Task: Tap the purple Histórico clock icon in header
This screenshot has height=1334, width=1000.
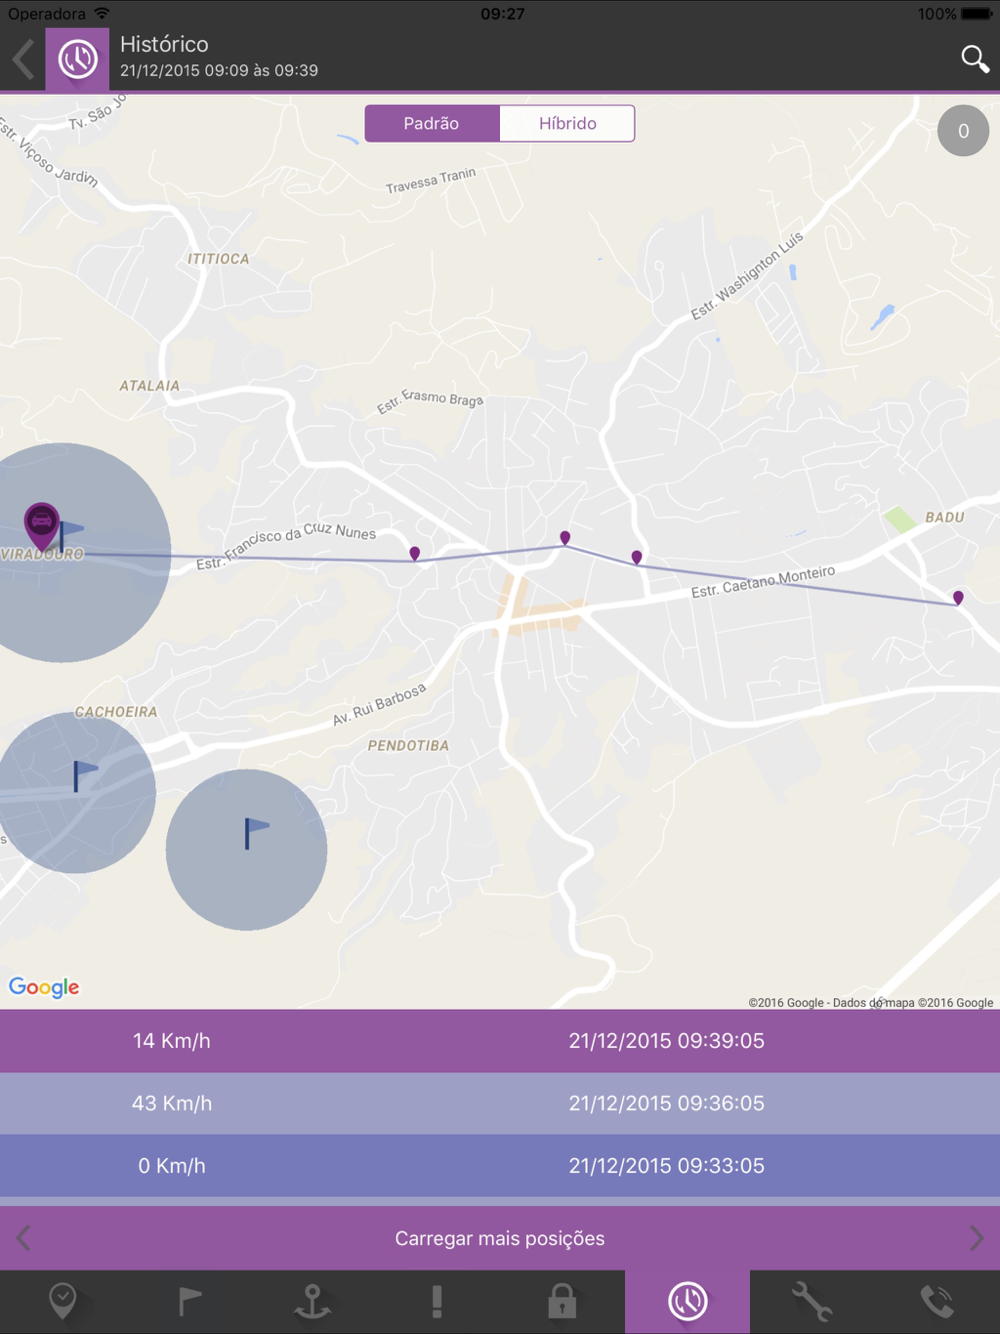Action: [77, 60]
